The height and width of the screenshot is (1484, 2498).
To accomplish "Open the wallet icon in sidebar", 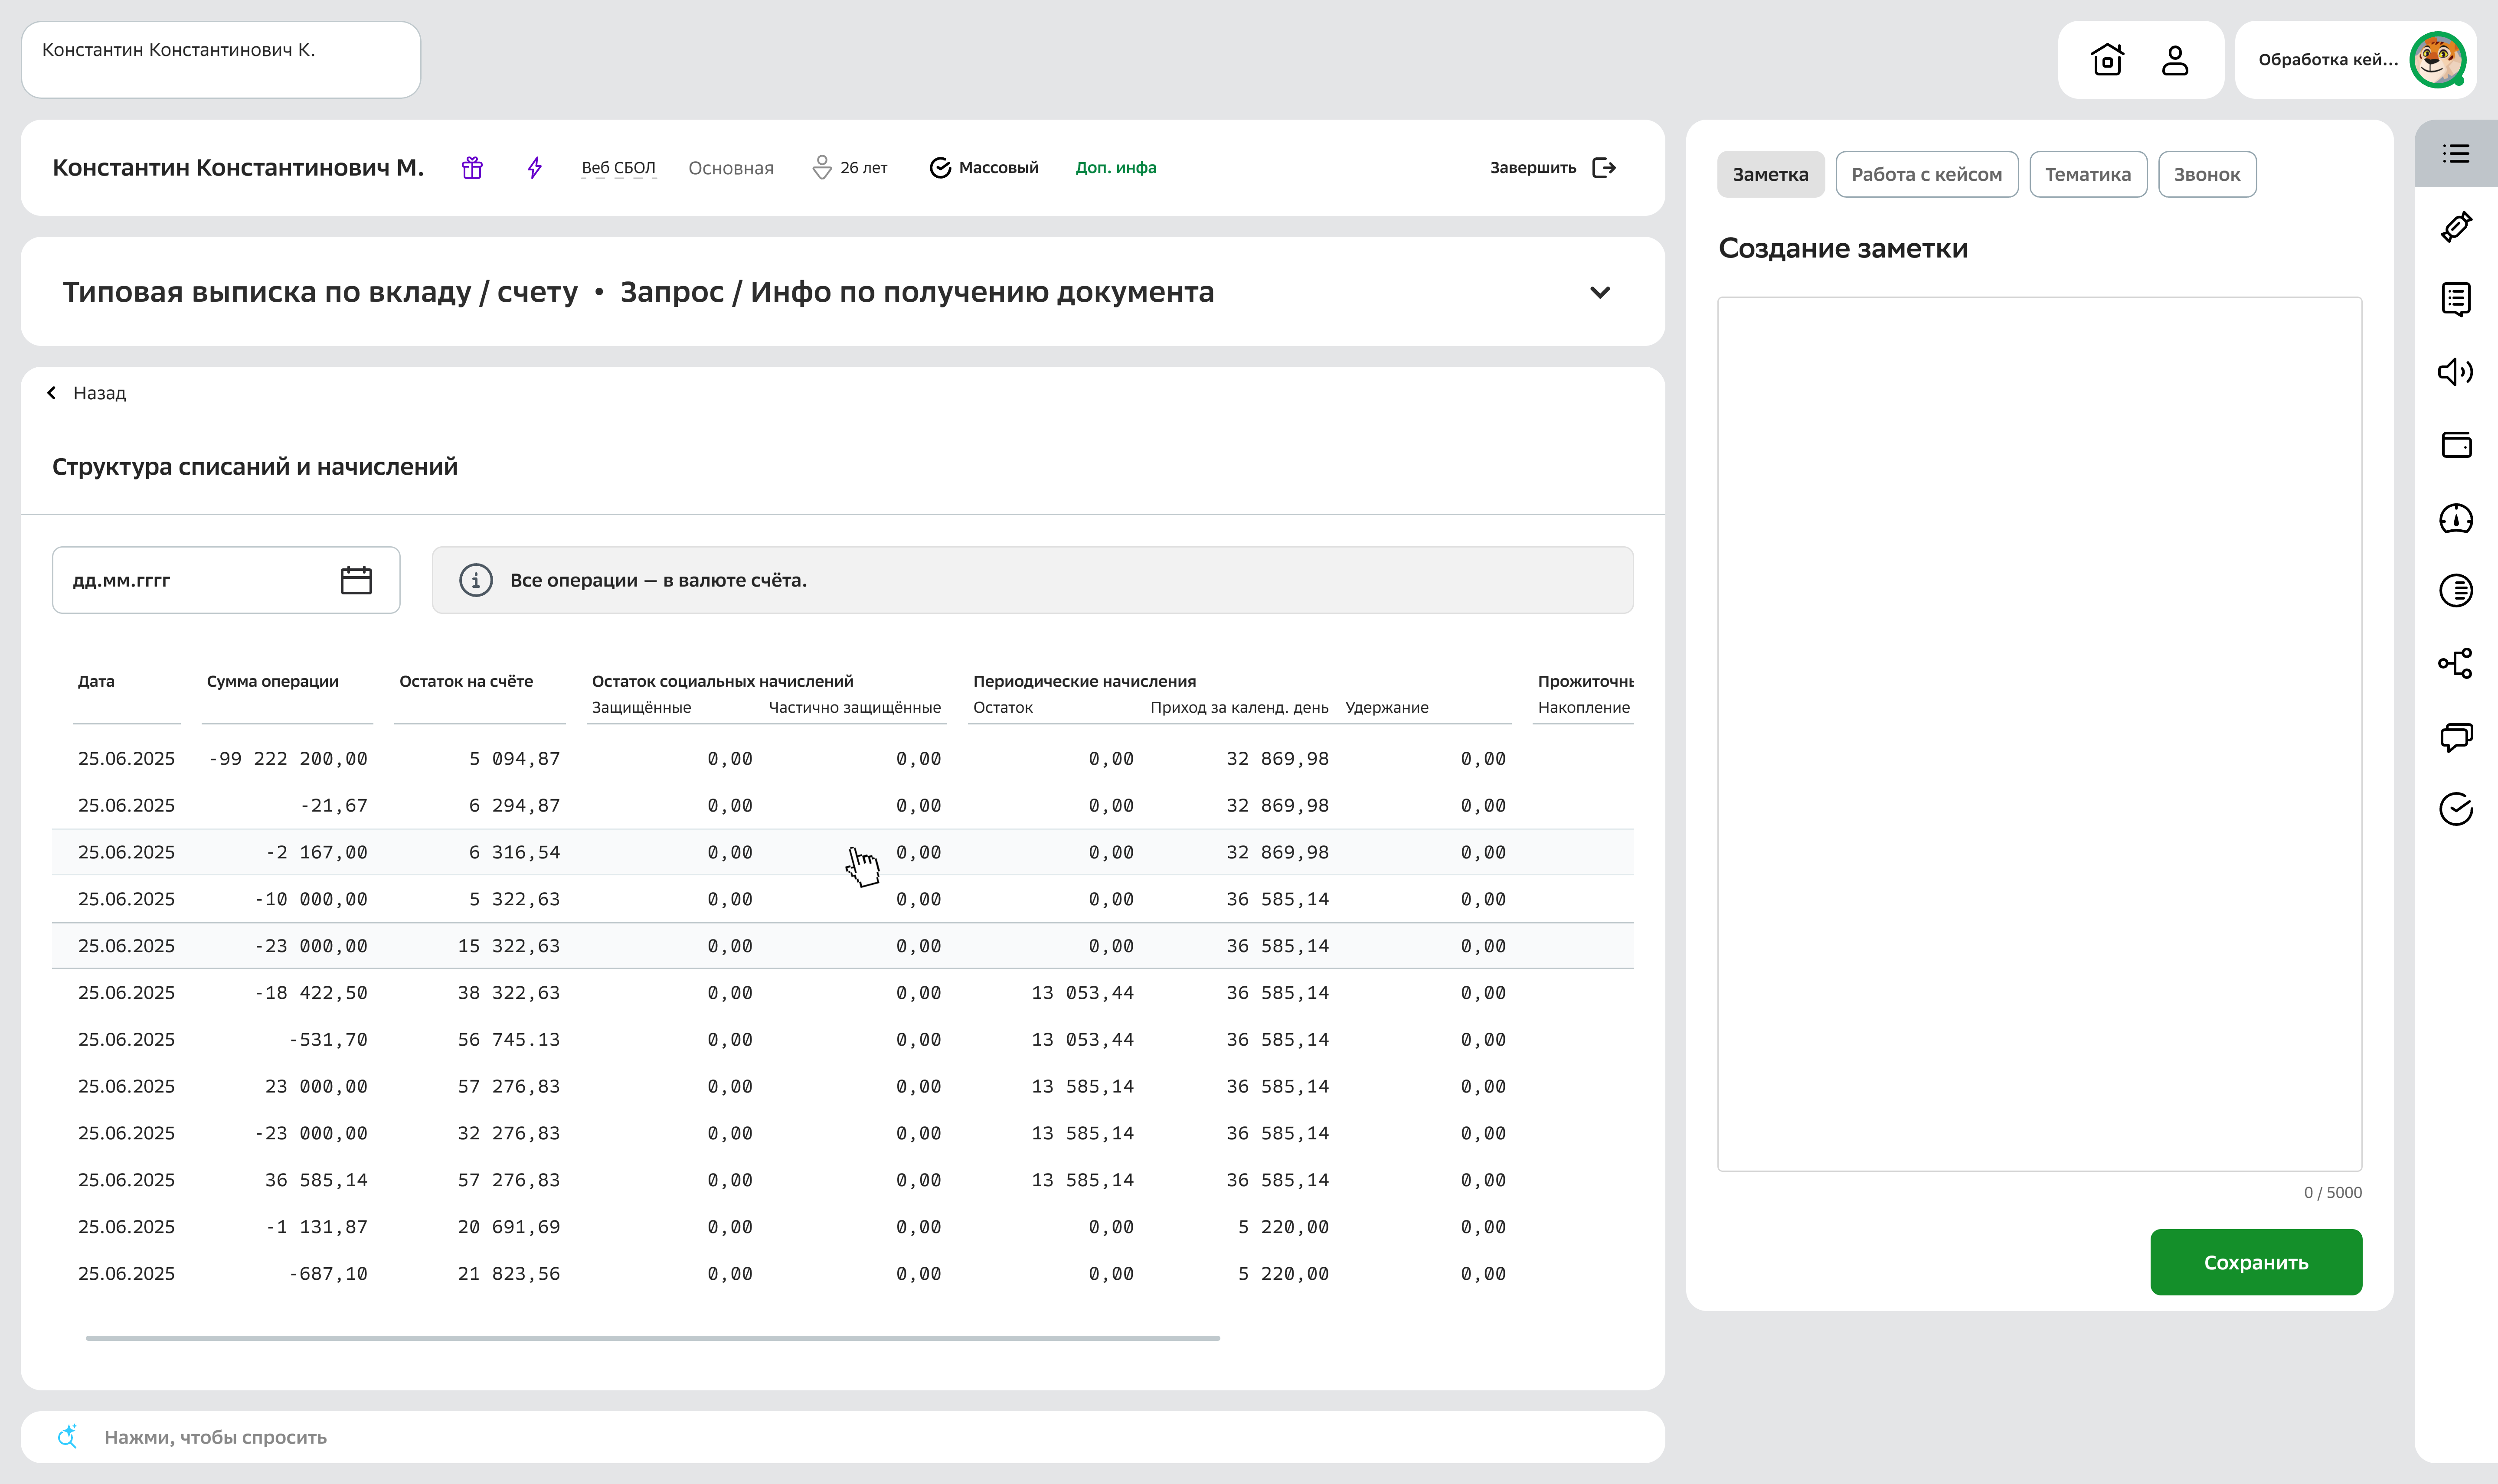I will click(2456, 445).
